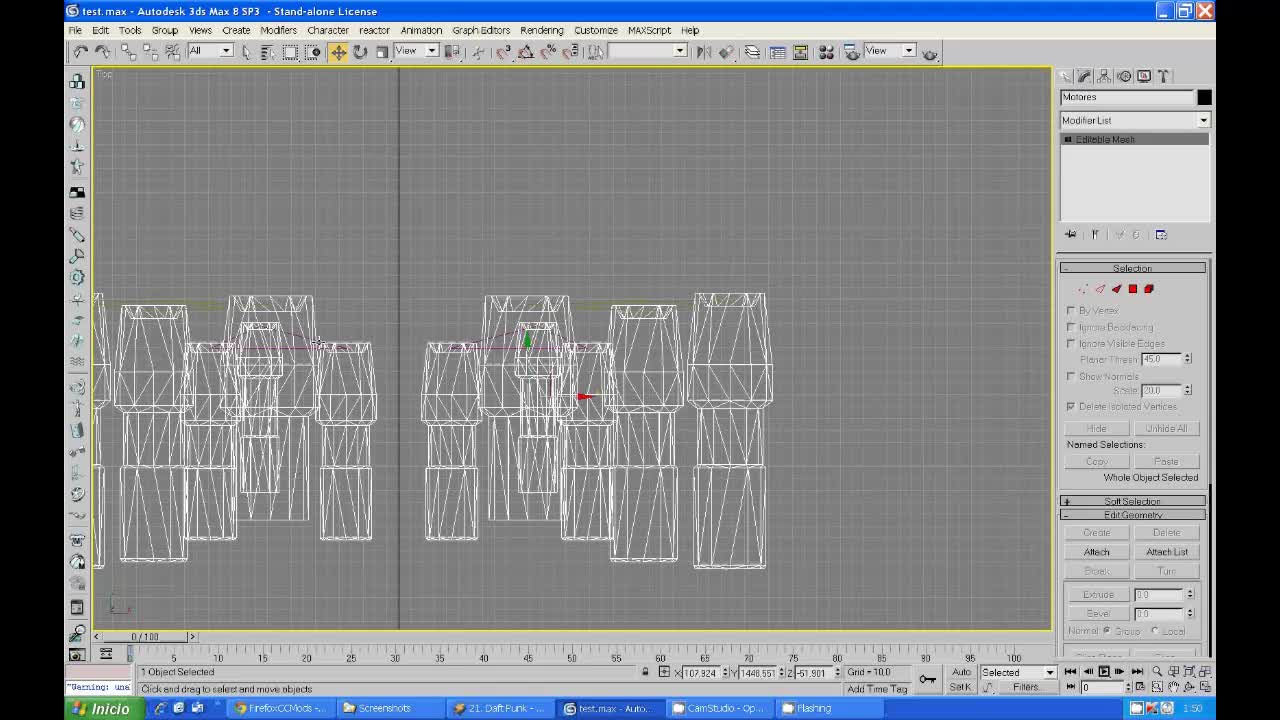Viewport: 1280px width, 720px height.
Task: Choose the Select Object arrow tool
Action: [x=247, y=52]
